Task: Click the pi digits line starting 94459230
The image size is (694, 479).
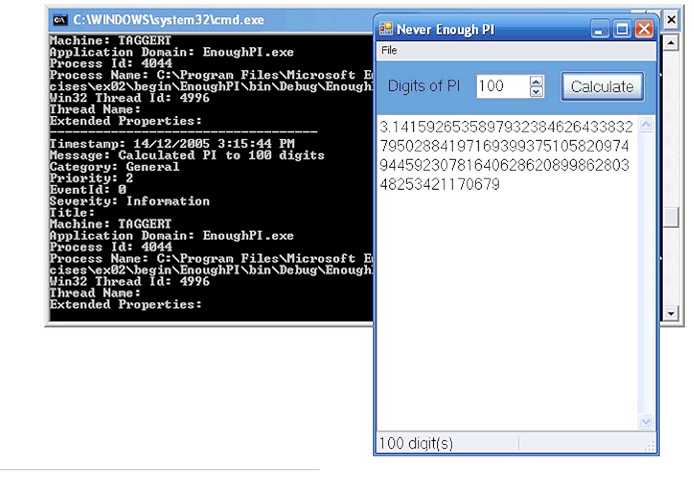Action: pyautogui.click(x=504, y=165)
